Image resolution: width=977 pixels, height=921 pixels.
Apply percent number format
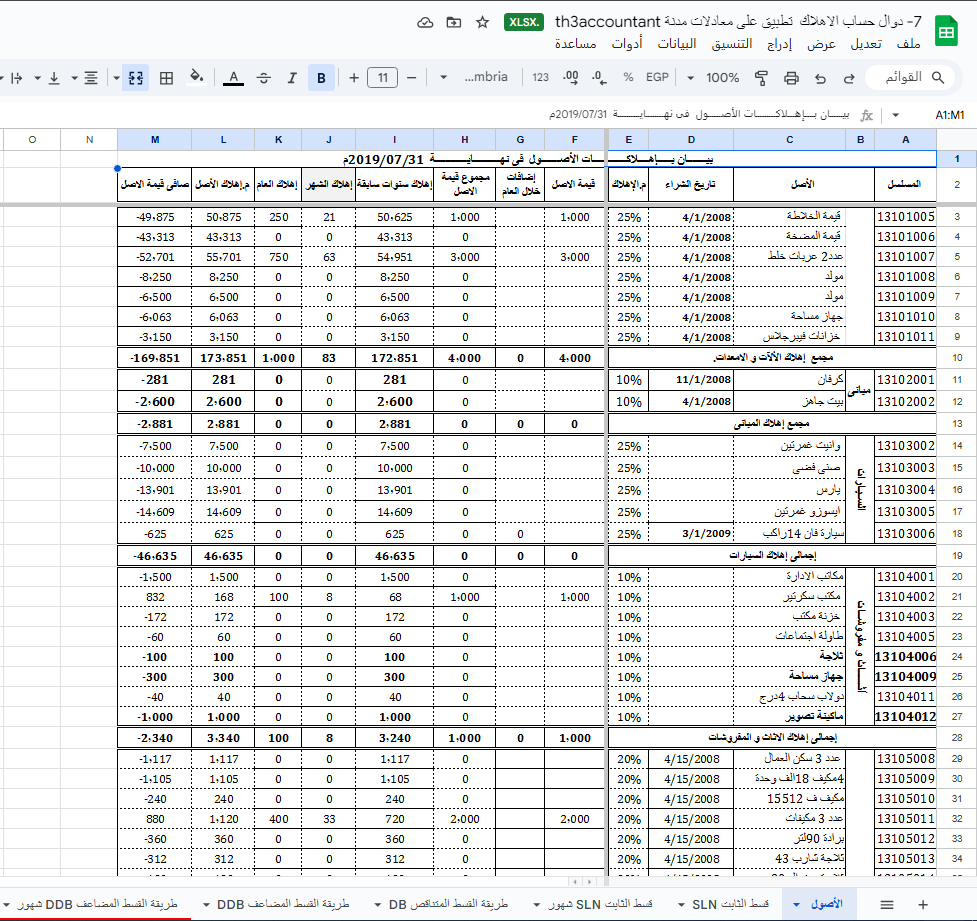click(x=628, y=77)
